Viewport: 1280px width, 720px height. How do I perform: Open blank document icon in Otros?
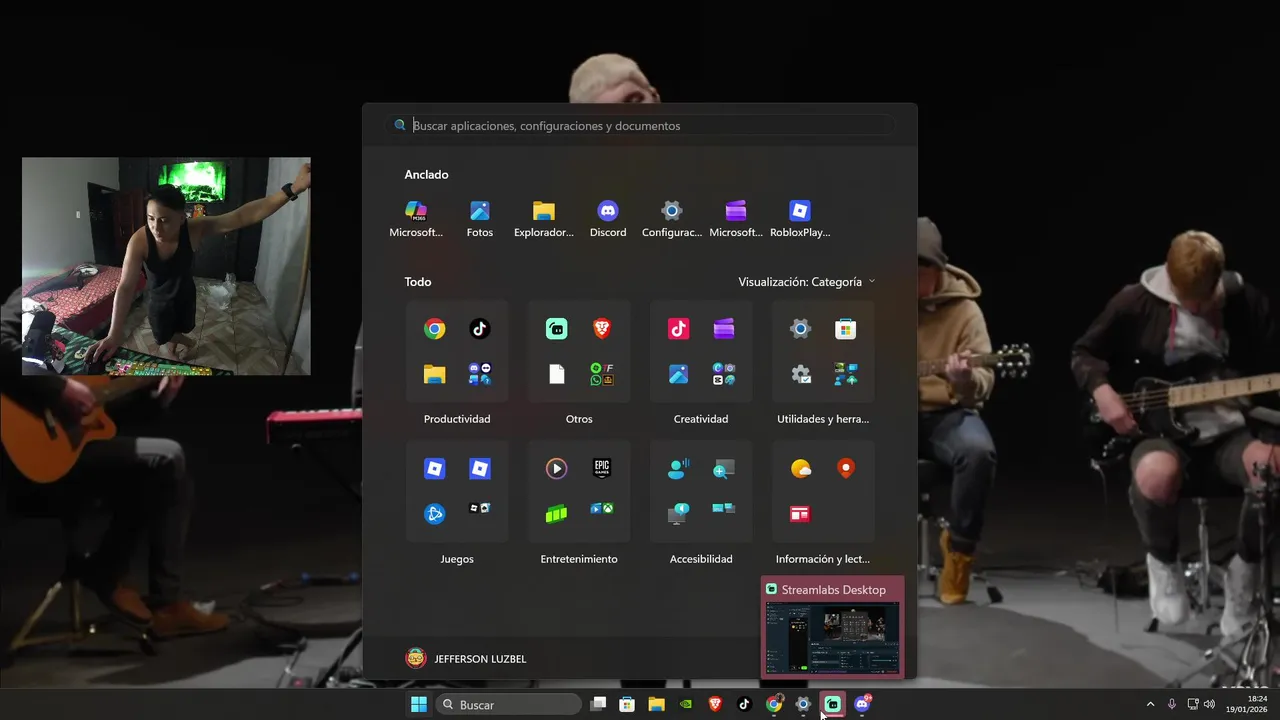[556, 374]
